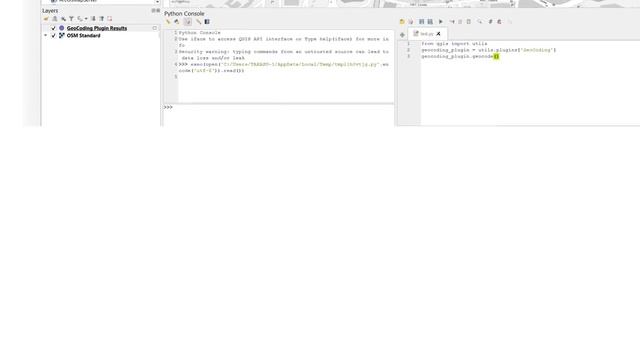The image size is (640, 360).
Task: Click the filter legend by map content icon
Action: (x=71, y=19)
